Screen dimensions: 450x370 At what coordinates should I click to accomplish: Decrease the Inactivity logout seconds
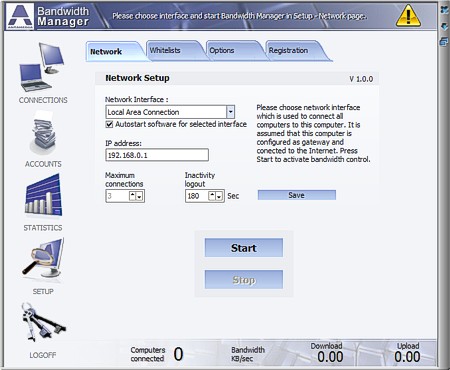click(x=219, y=197)
